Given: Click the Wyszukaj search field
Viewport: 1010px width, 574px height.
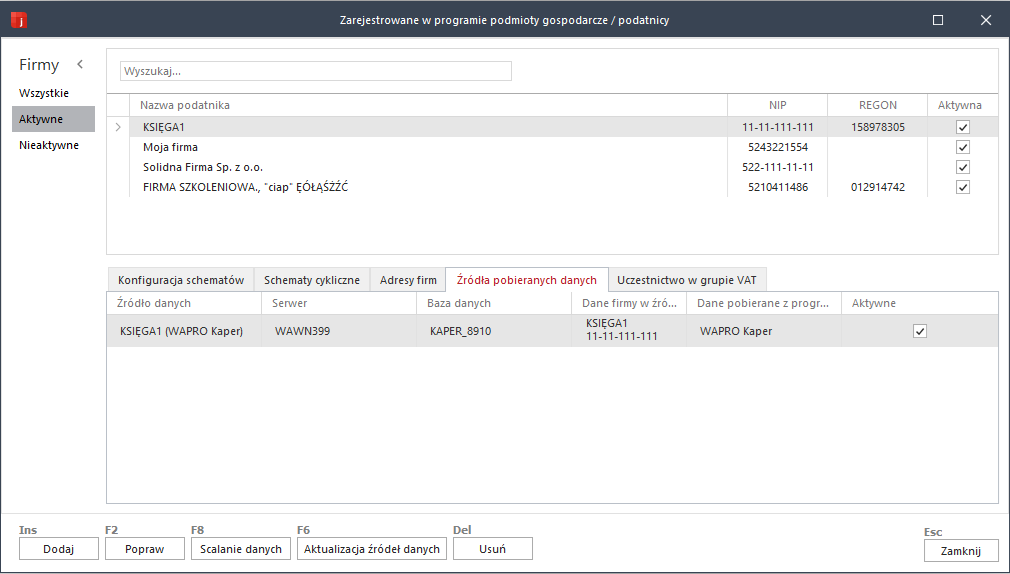Looking at the screenshot, I should [315, 71].
